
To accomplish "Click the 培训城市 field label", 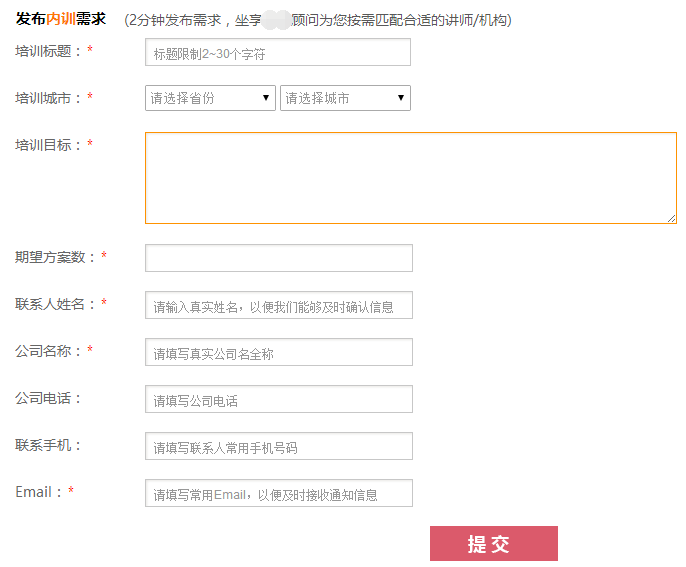I will pos(48,98).
